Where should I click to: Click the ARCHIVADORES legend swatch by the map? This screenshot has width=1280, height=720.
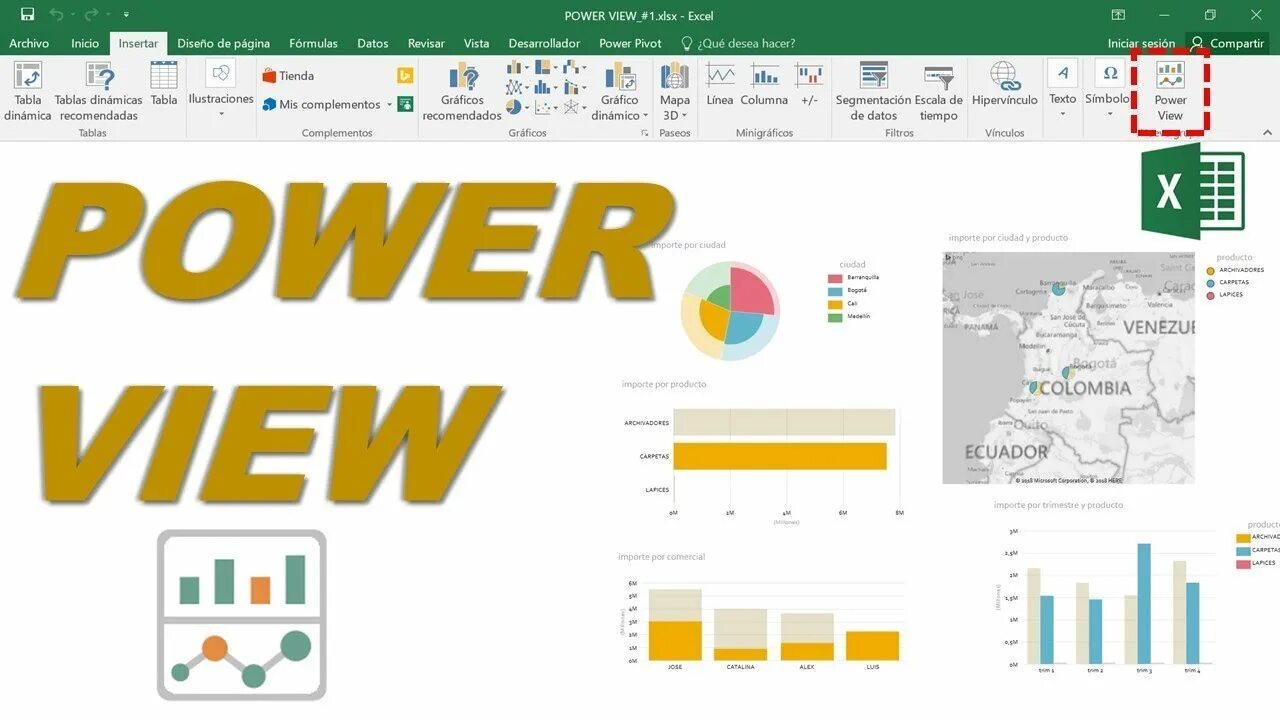(x=1211, y=270)
